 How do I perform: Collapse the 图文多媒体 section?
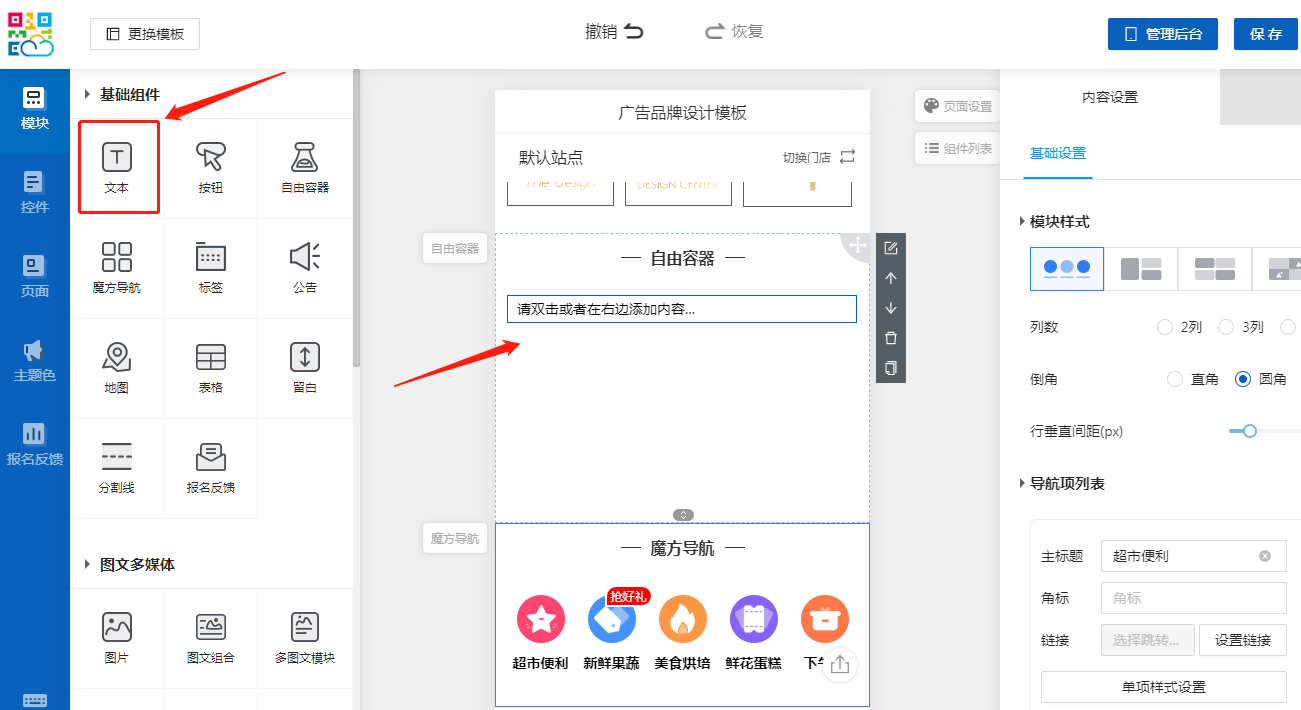(x=87, y=565)
